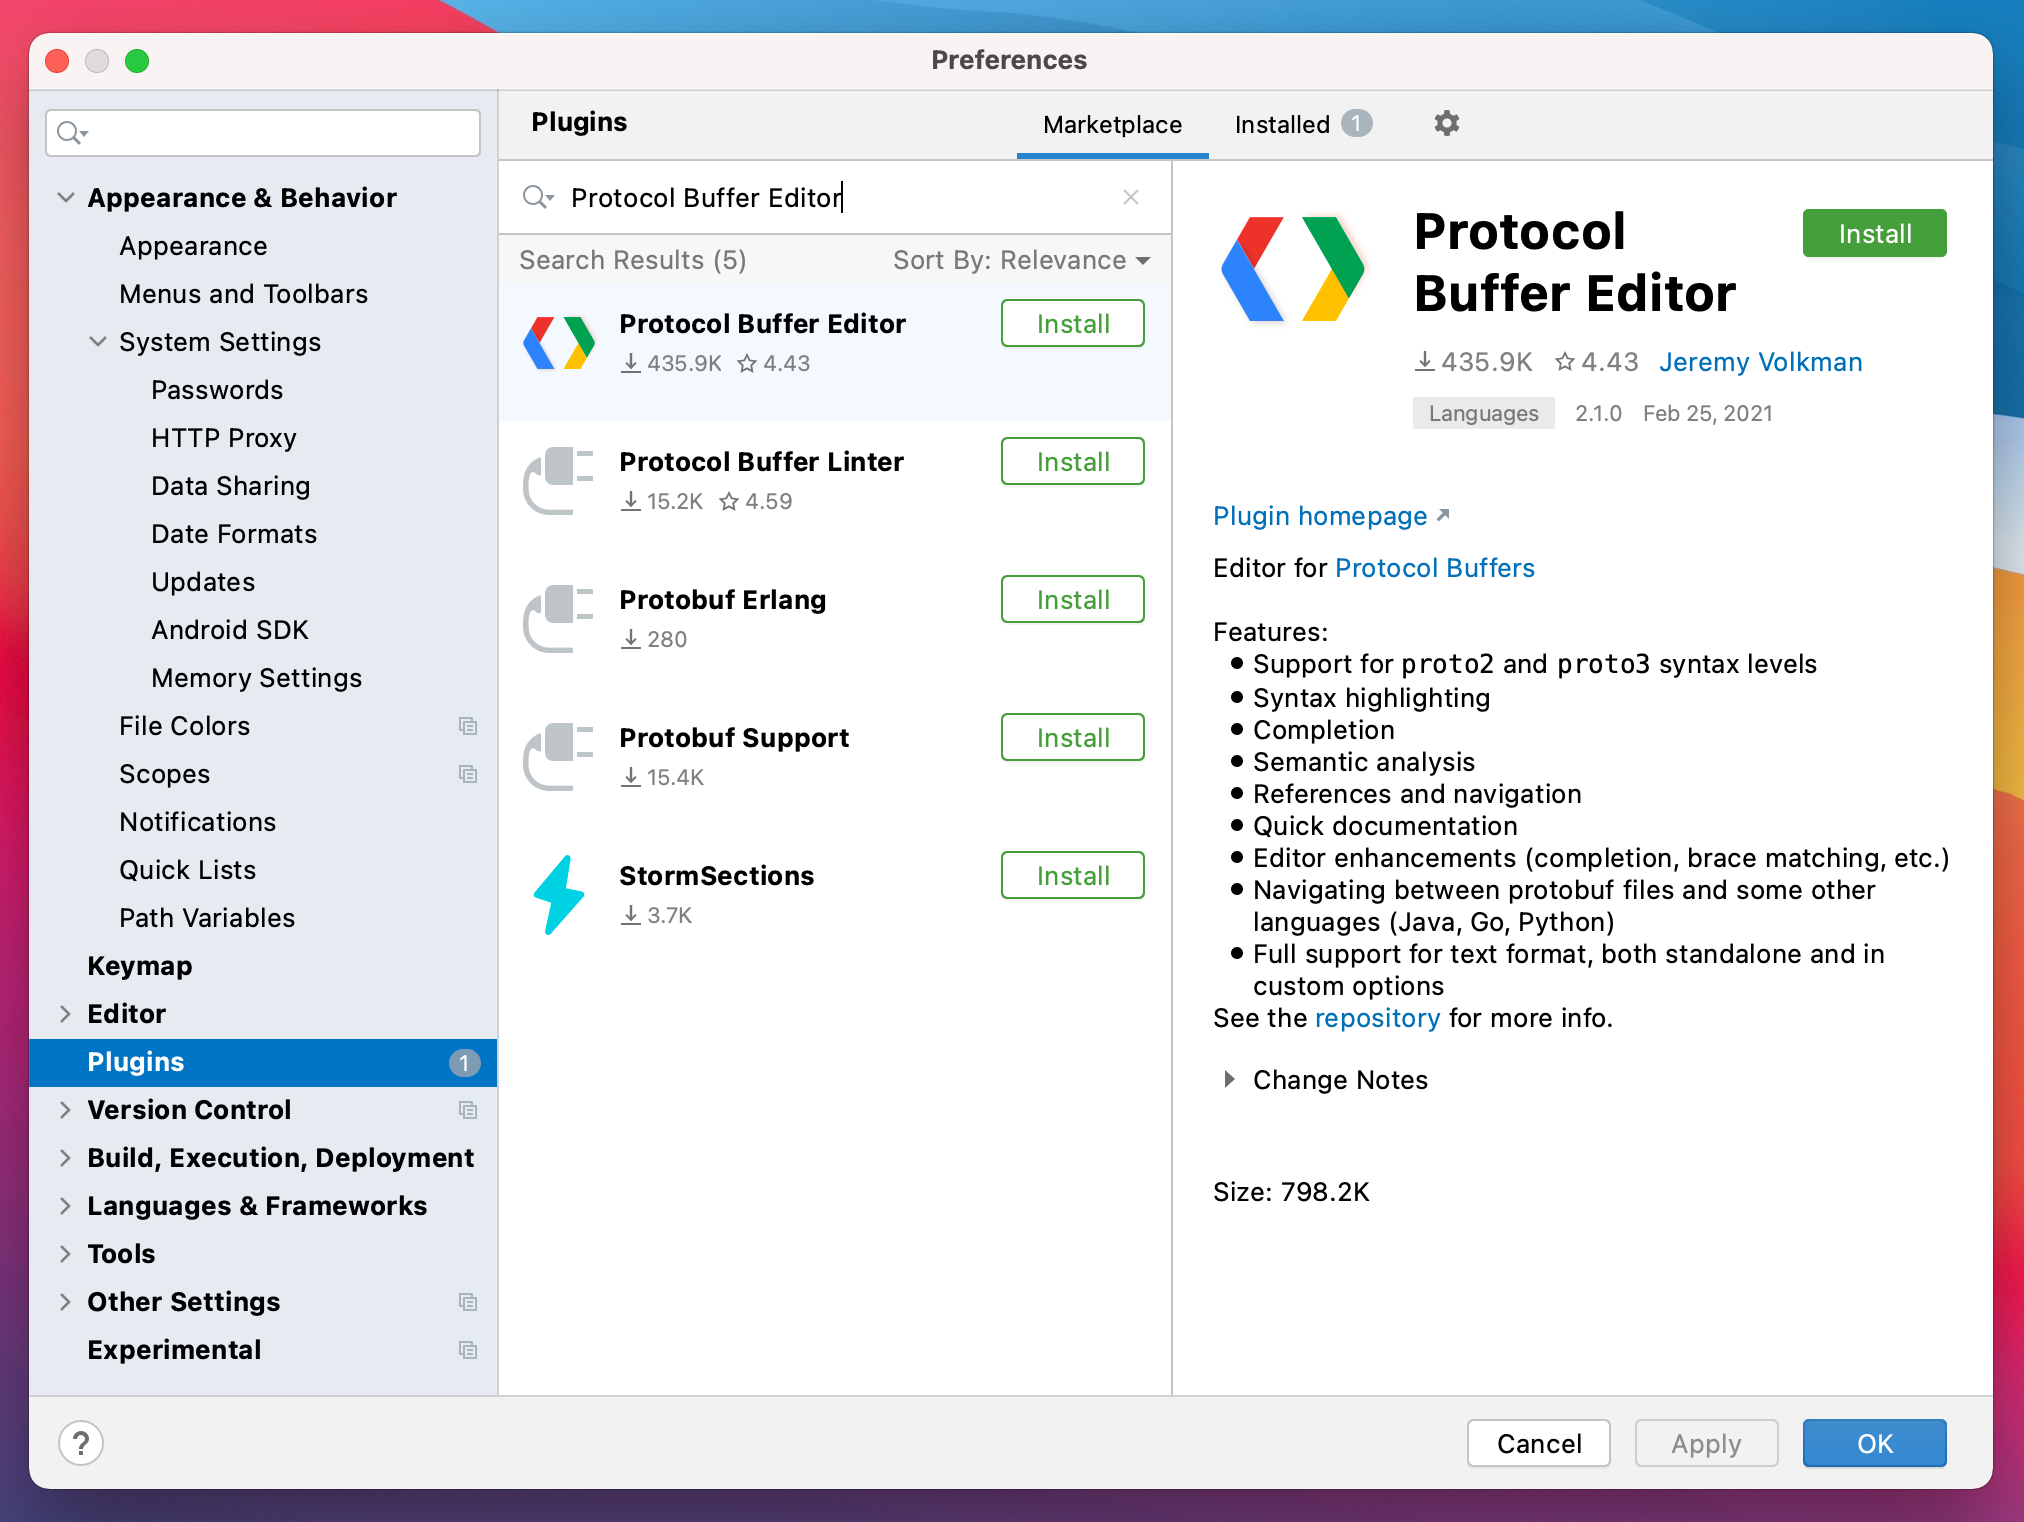Focus the settings sidebar search field

pyautogui.click(x=263, y=133)
